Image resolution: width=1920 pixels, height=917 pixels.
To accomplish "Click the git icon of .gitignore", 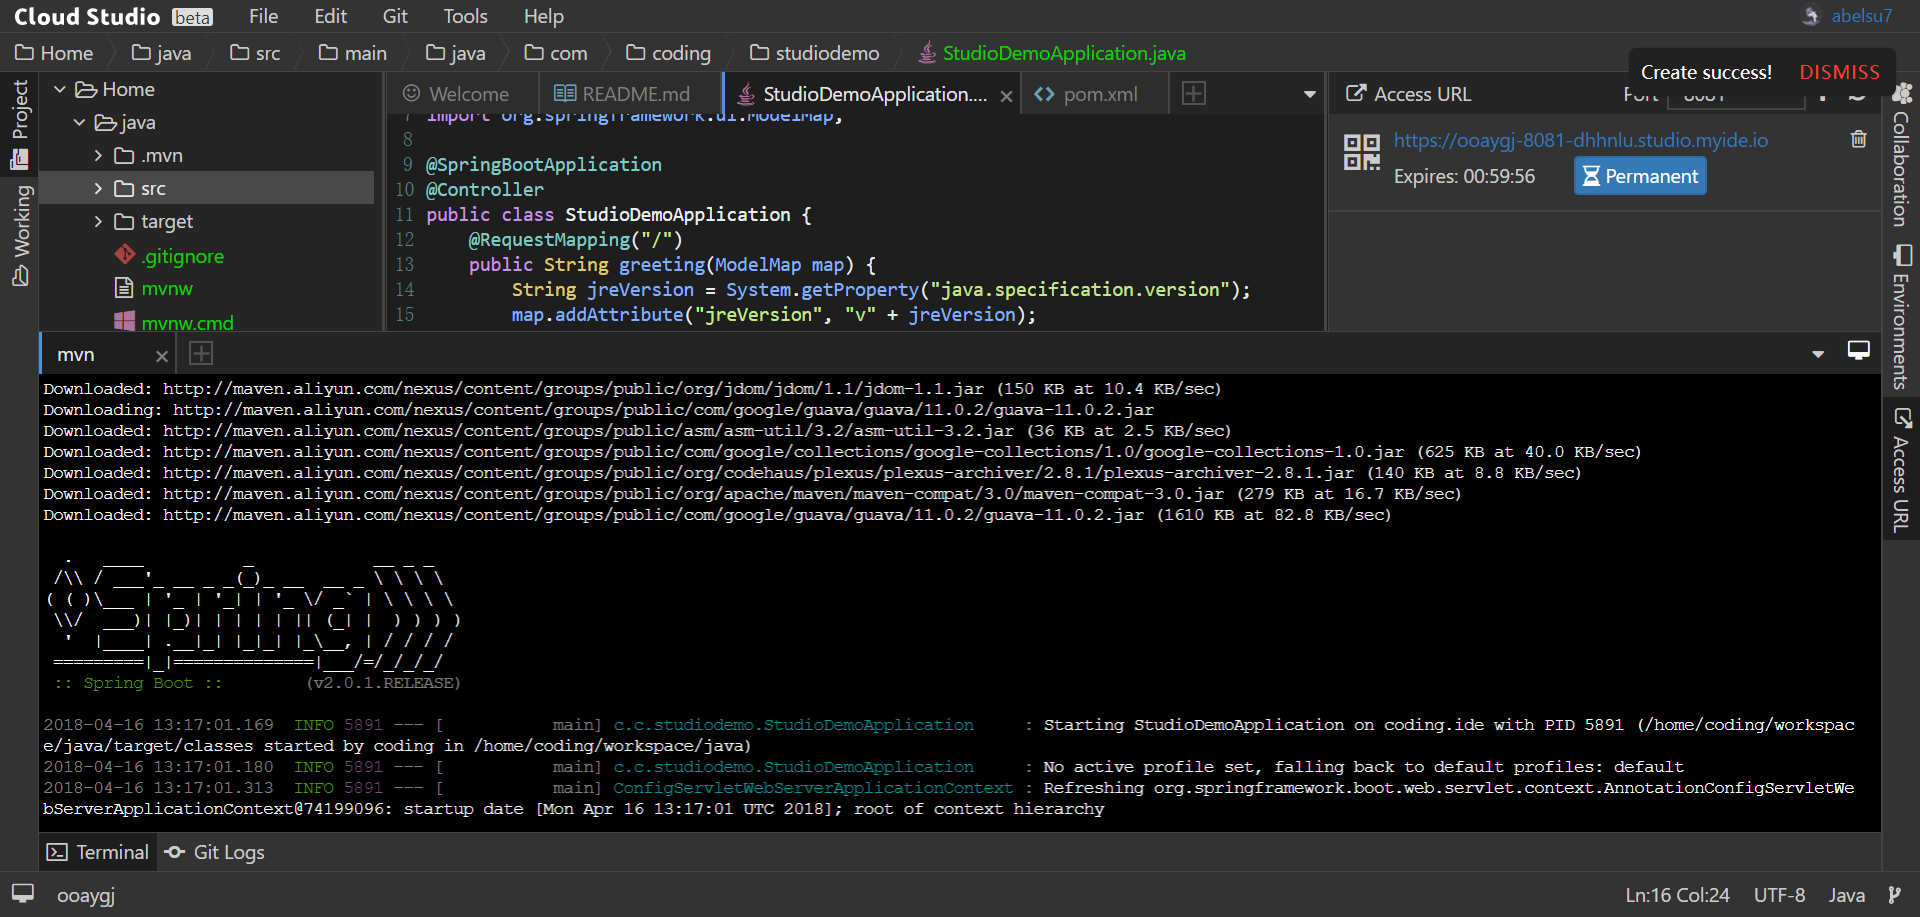I will (x=124, y=255).
